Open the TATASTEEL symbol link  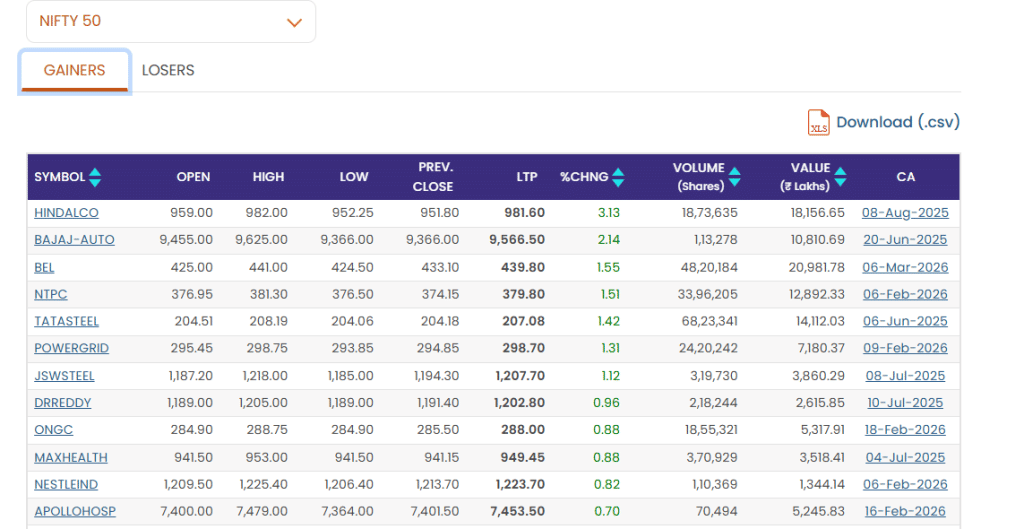66,321
